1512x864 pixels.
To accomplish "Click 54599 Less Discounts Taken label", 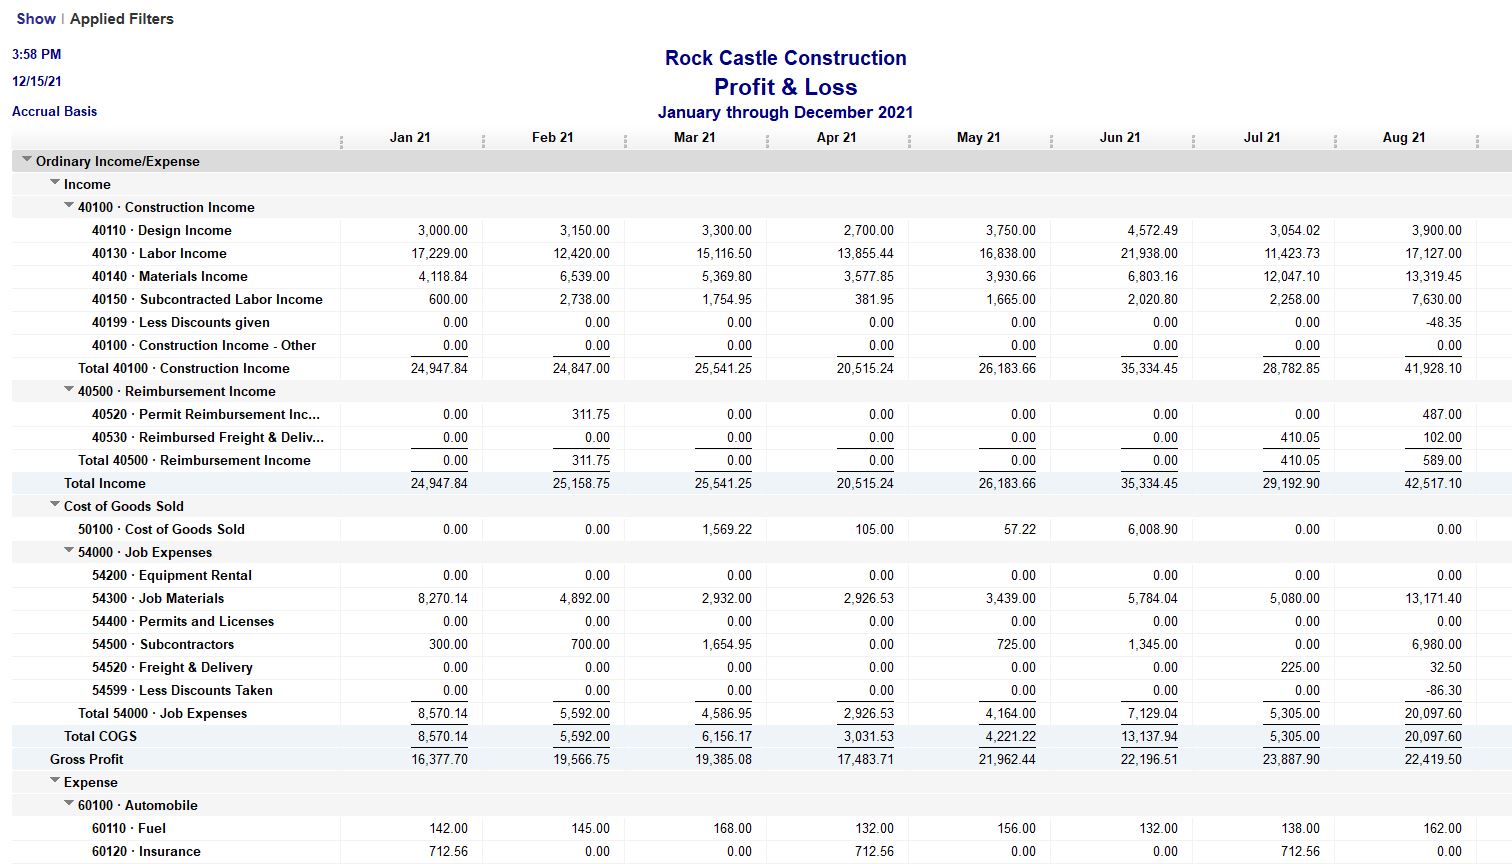I will (182, 690).
